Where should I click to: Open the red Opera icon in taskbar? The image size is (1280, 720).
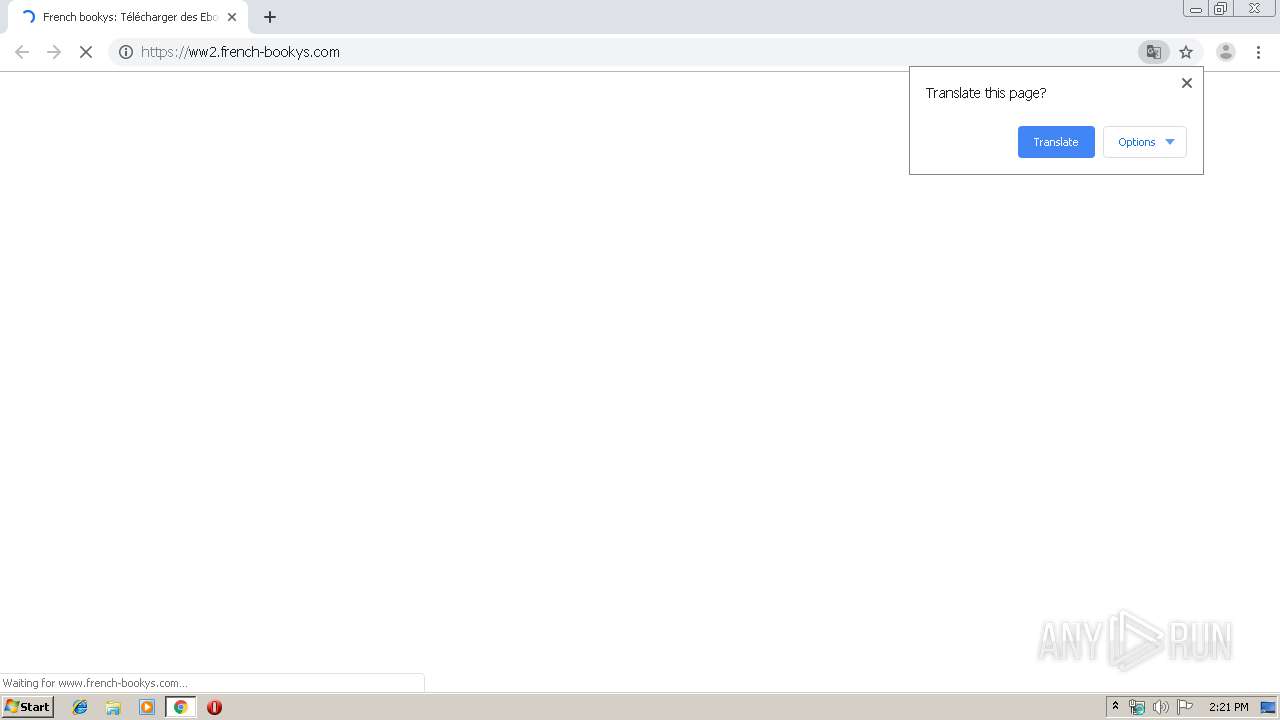(x=214, y=707)
